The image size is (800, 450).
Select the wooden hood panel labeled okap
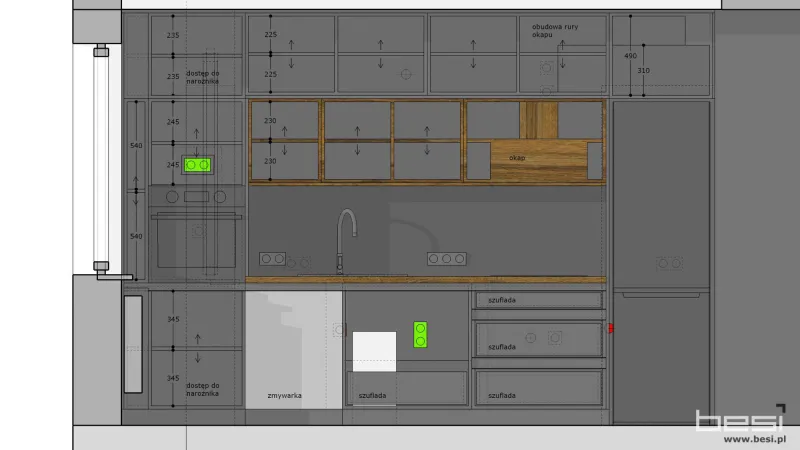tap(539, 160)
